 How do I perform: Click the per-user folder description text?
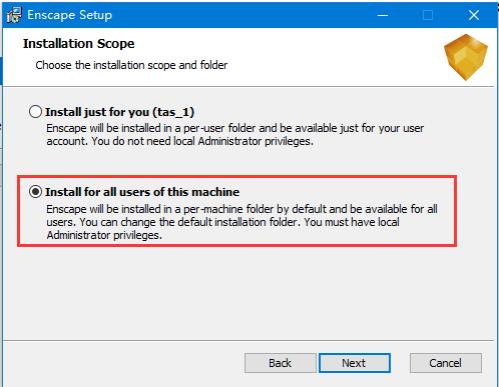click(x=235, y=135)
